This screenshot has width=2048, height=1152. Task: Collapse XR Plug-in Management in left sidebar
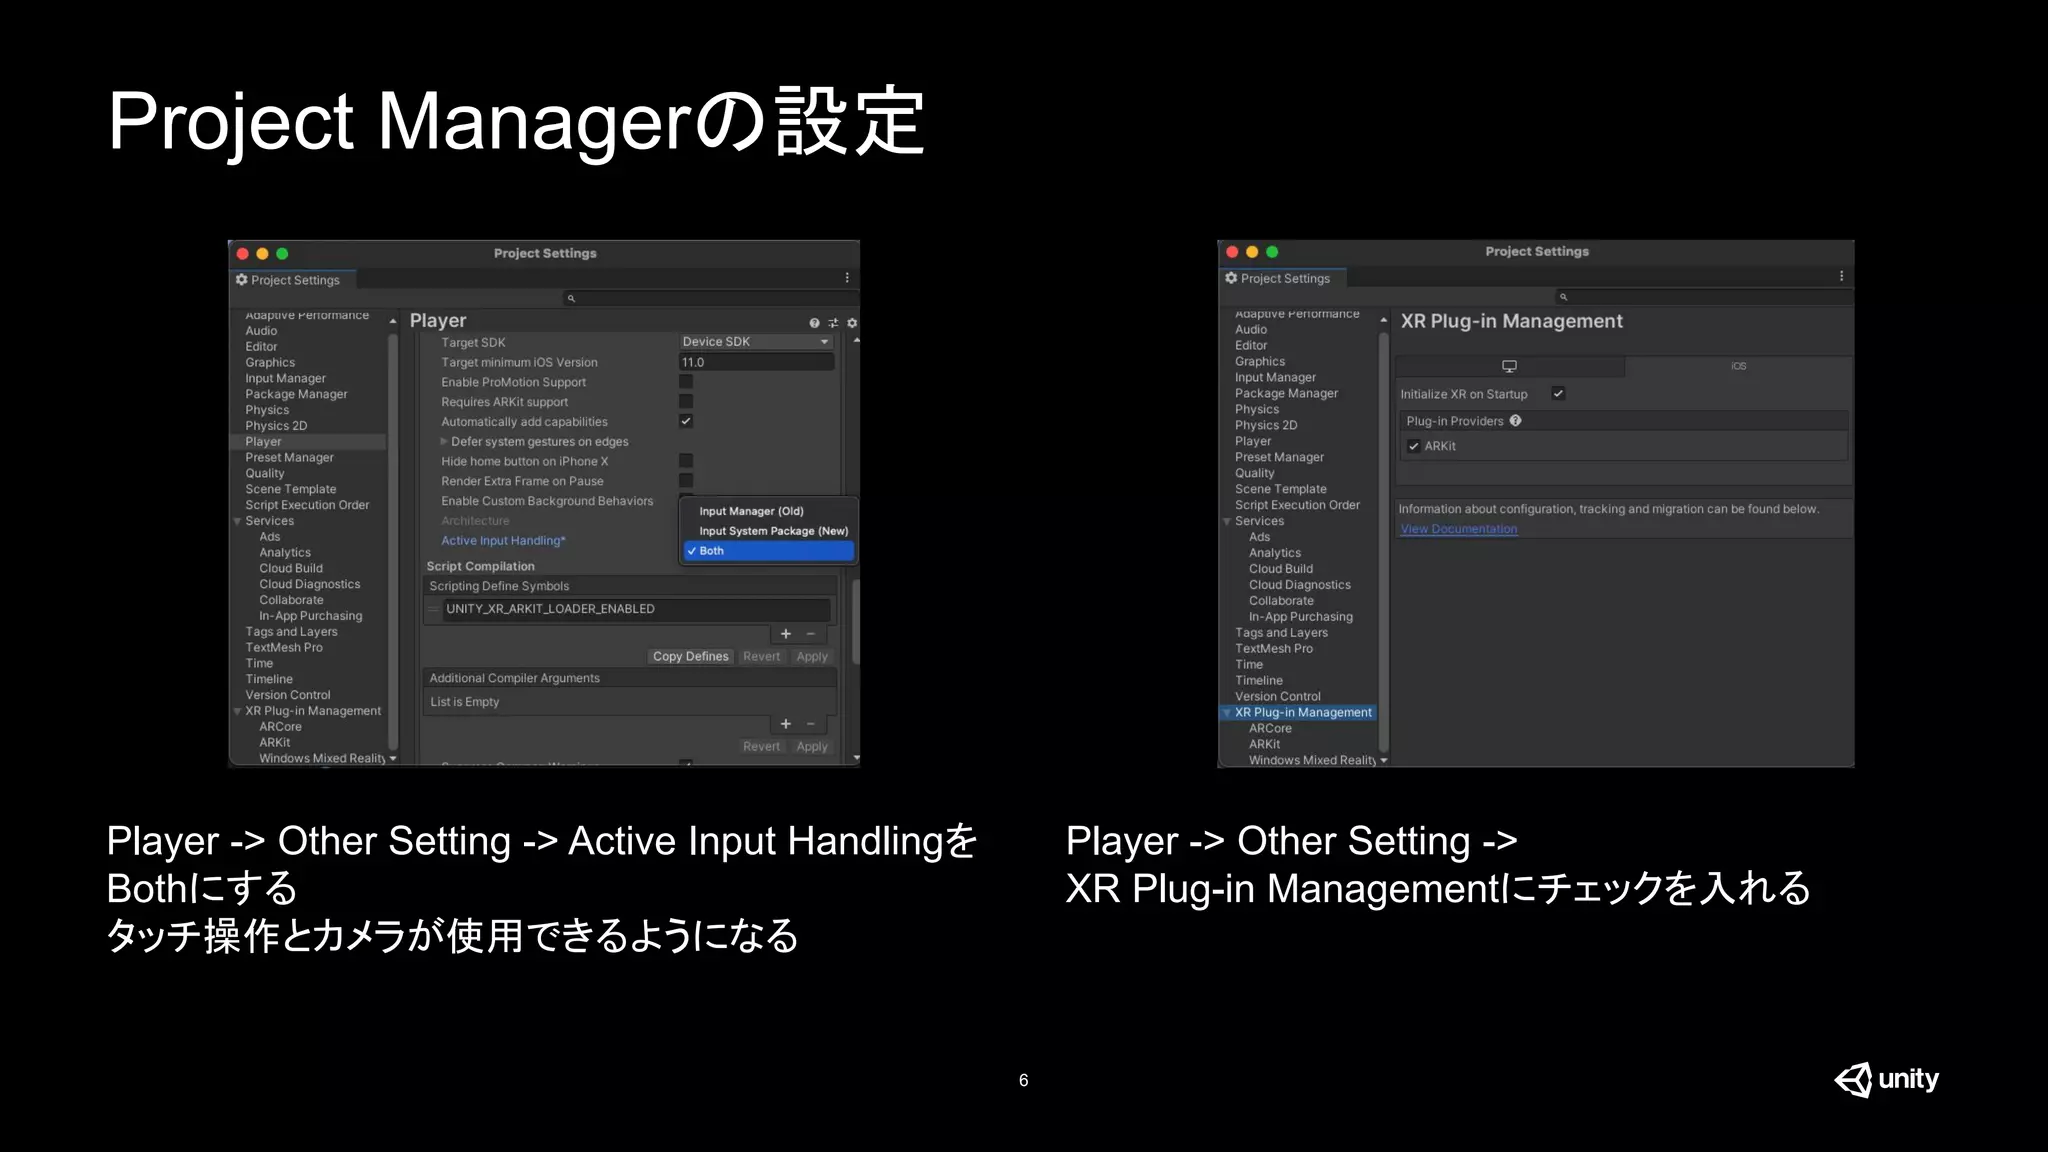click(x=237, y=711)
